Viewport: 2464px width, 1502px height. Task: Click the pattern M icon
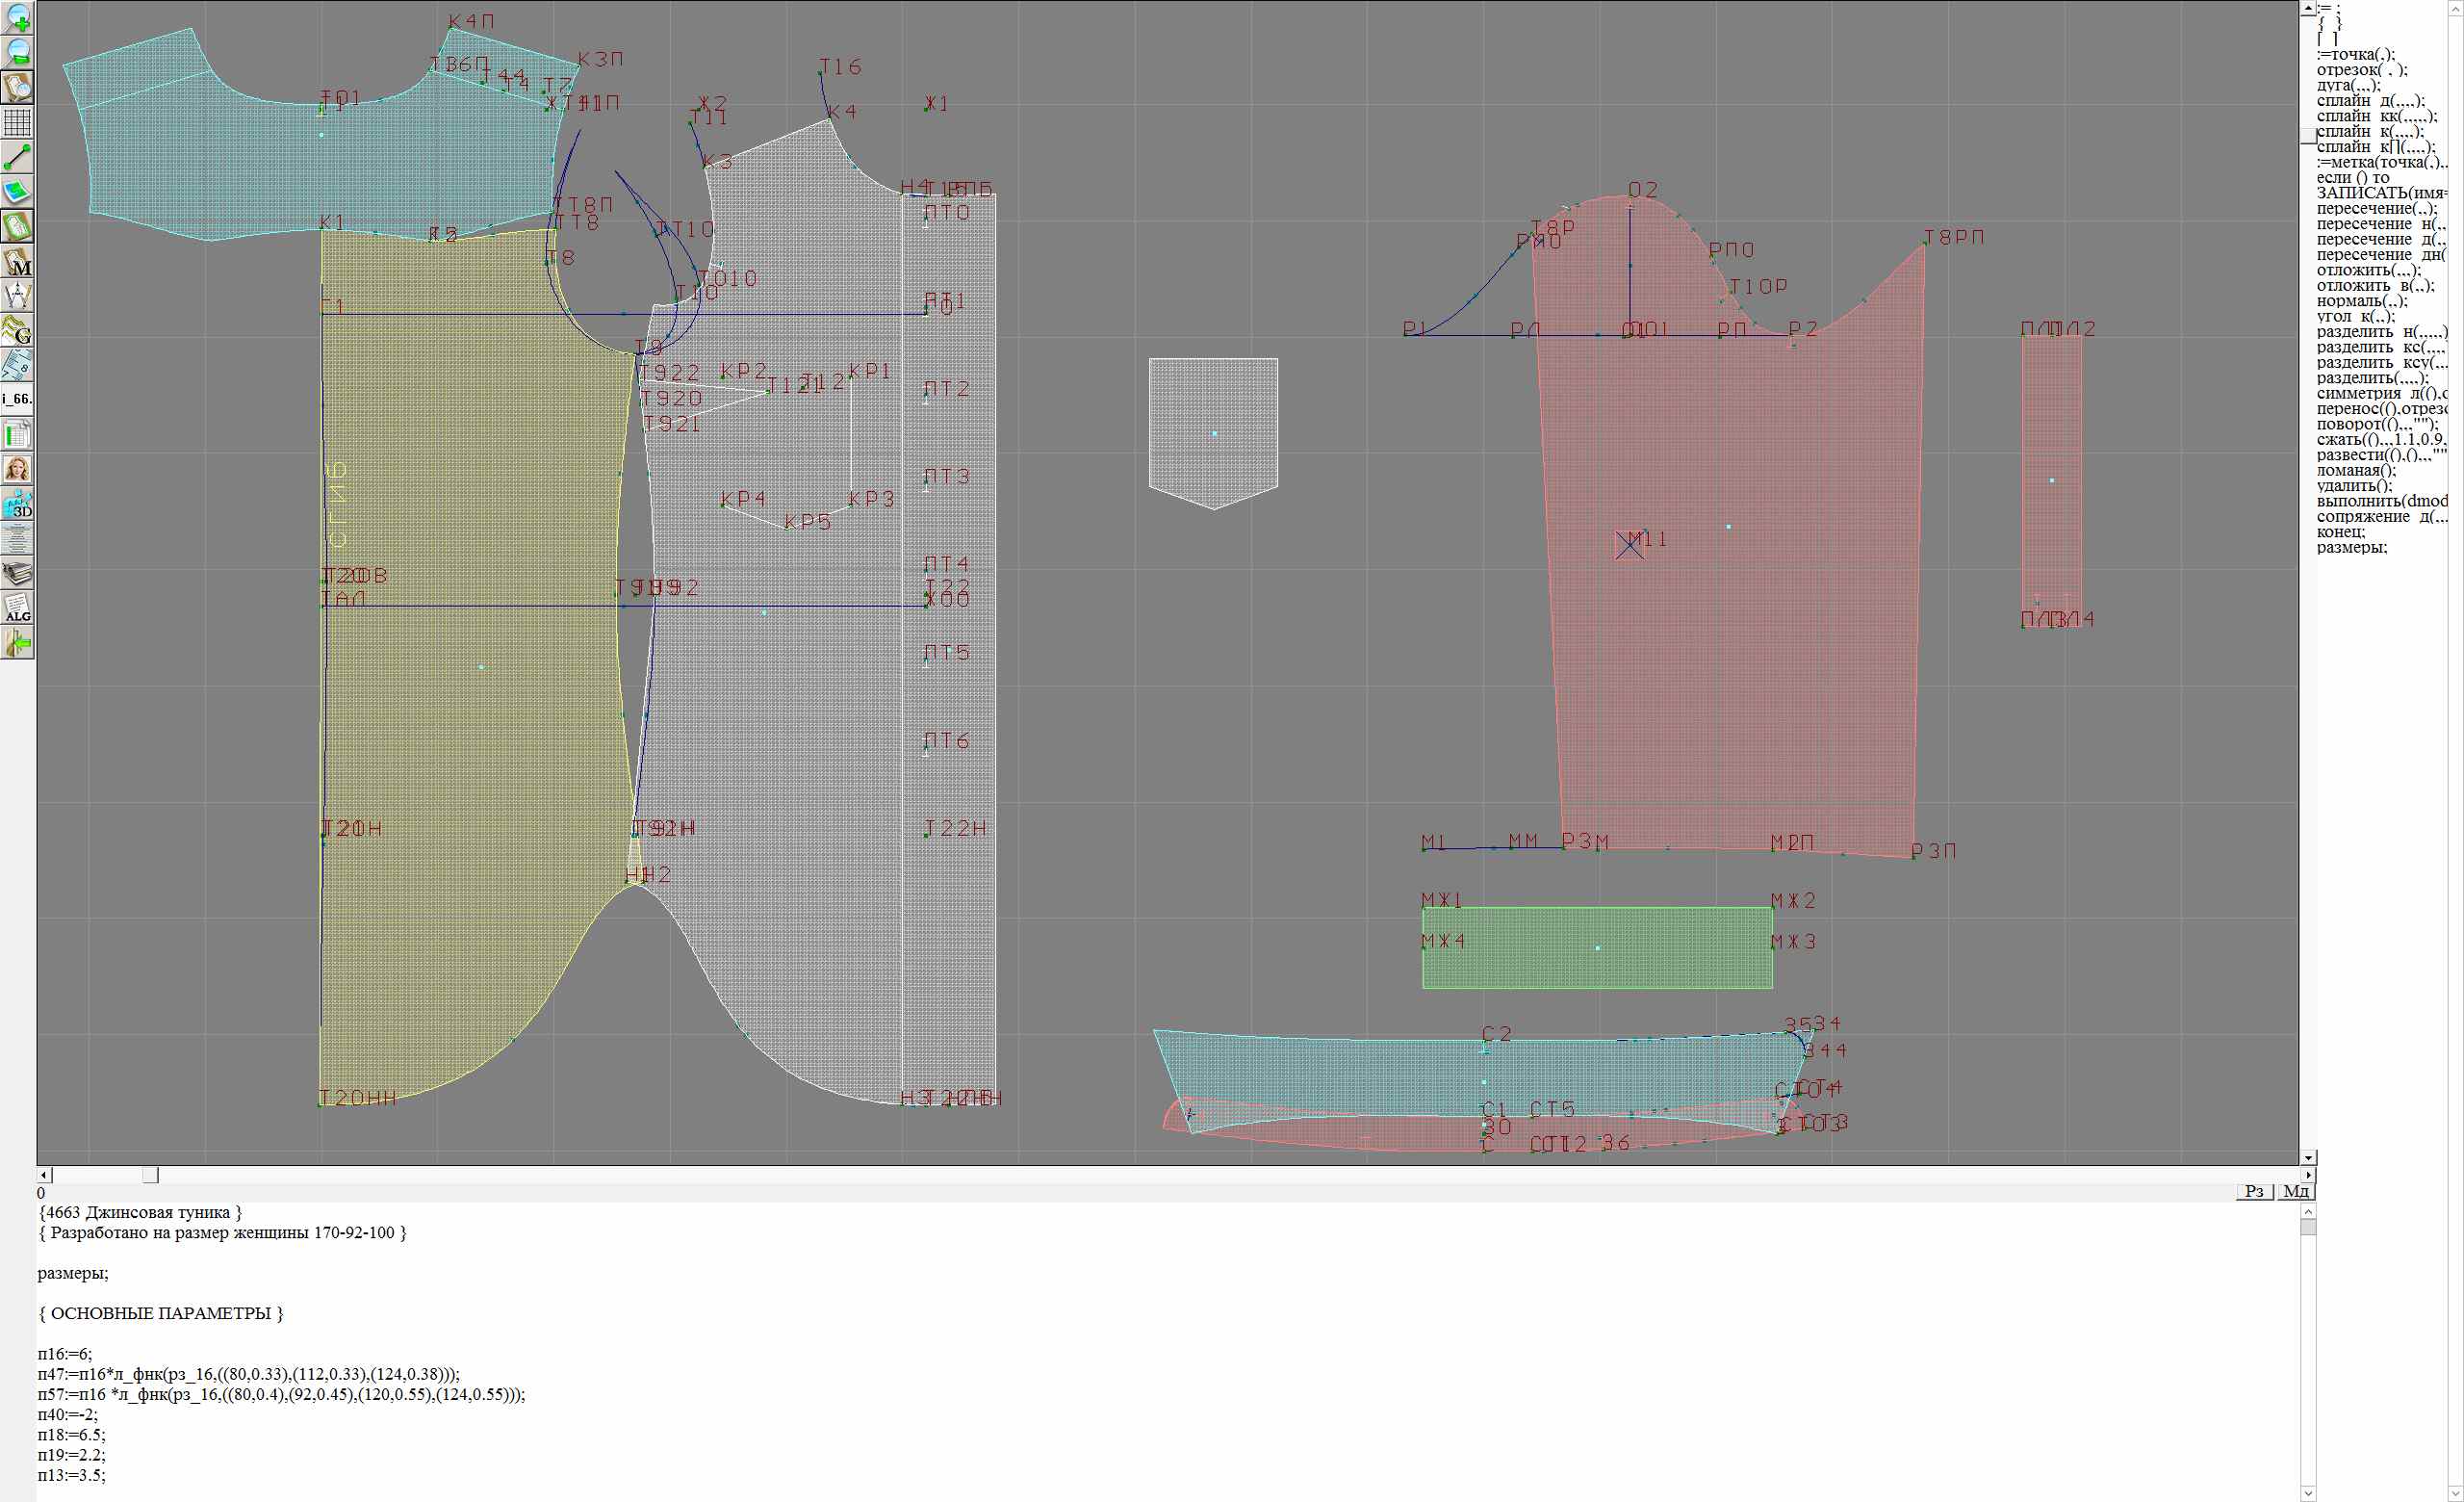pos(18,261)
